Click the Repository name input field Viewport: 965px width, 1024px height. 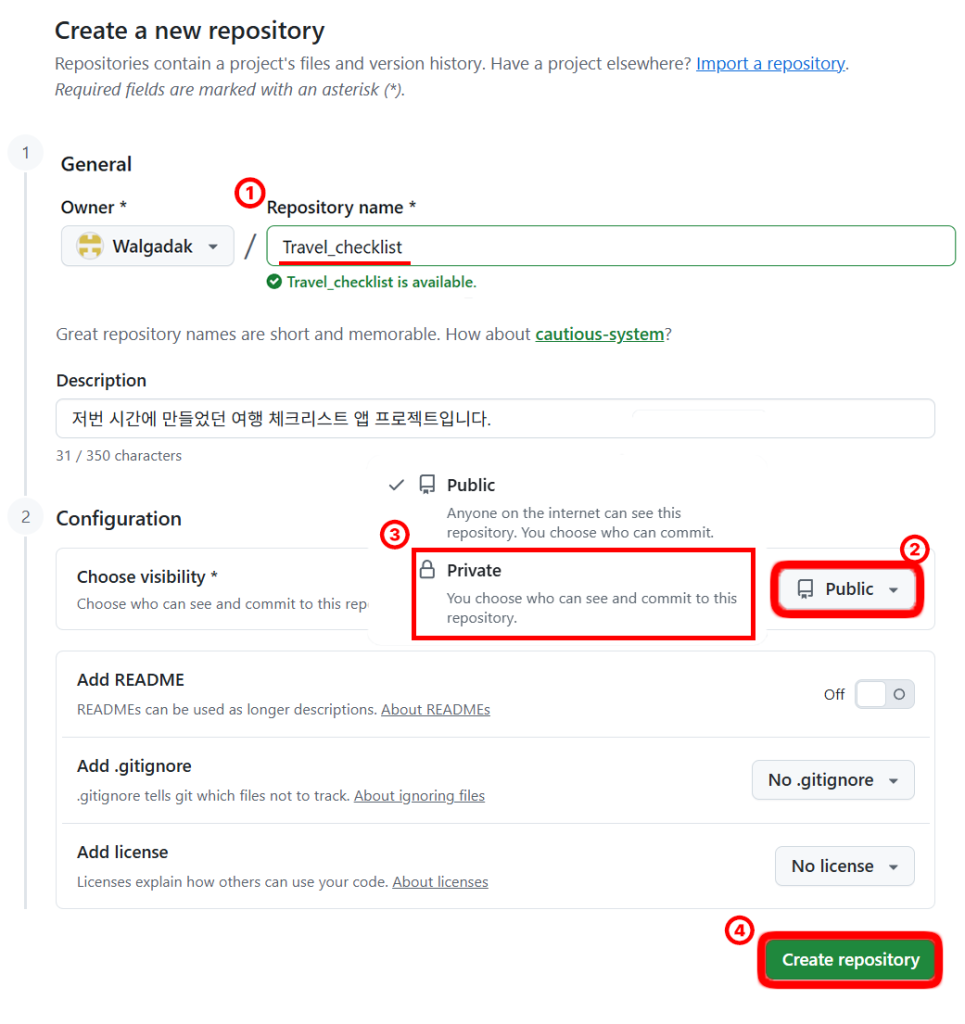click(x=611, y=246)
